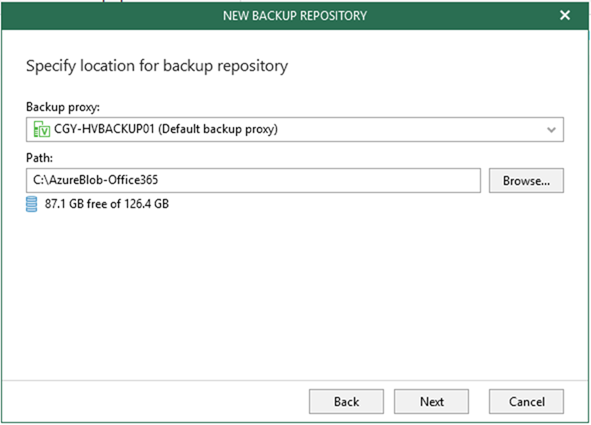Go Back to the previous wizard step

pyautogui.click(x=346, y=402)
